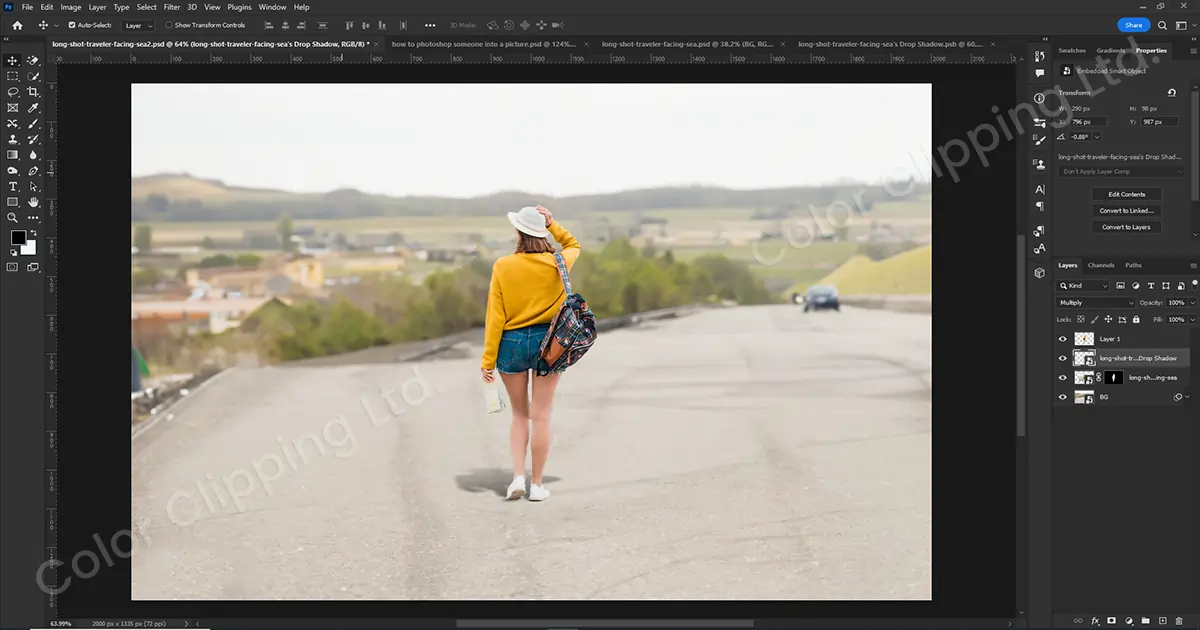Hide Layer 1 with its eye icon
This screenshot has width=1200, height=630.
pyautogui.click(x=1063, y=339)
